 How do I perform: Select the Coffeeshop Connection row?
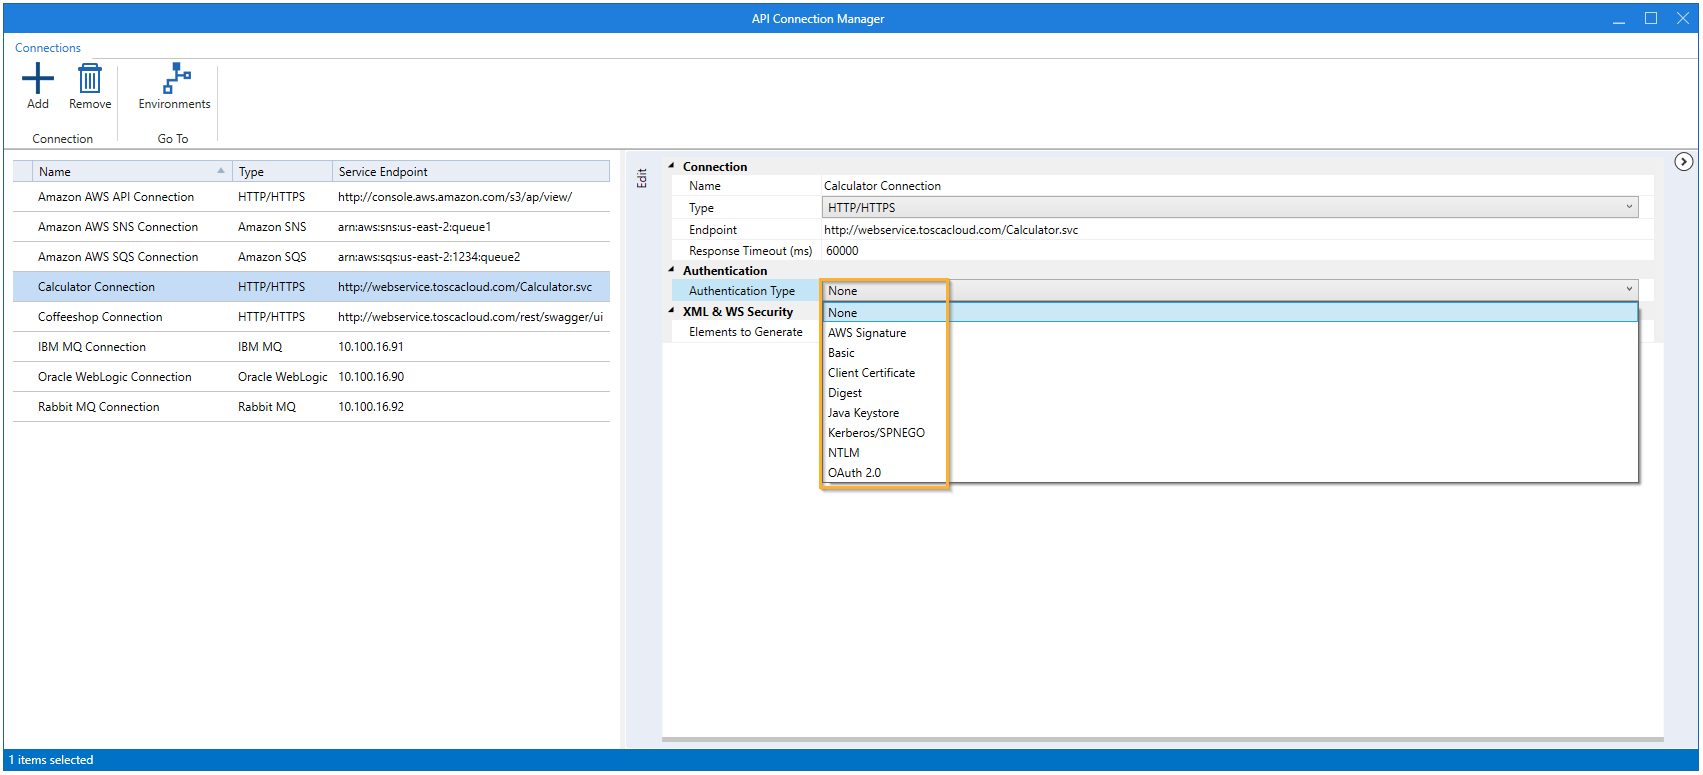(100, 317)
